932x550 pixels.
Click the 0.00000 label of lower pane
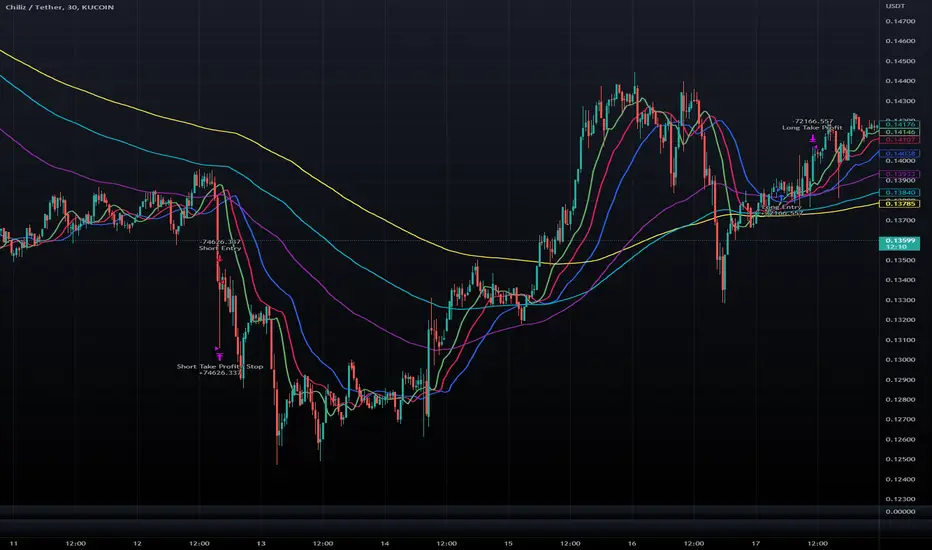click(900, 511)
